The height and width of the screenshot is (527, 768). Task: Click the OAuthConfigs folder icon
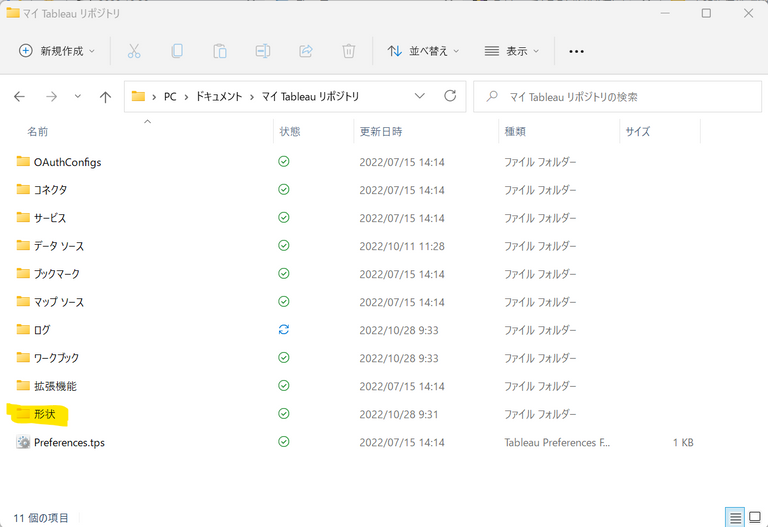click(x=23, y=162)
